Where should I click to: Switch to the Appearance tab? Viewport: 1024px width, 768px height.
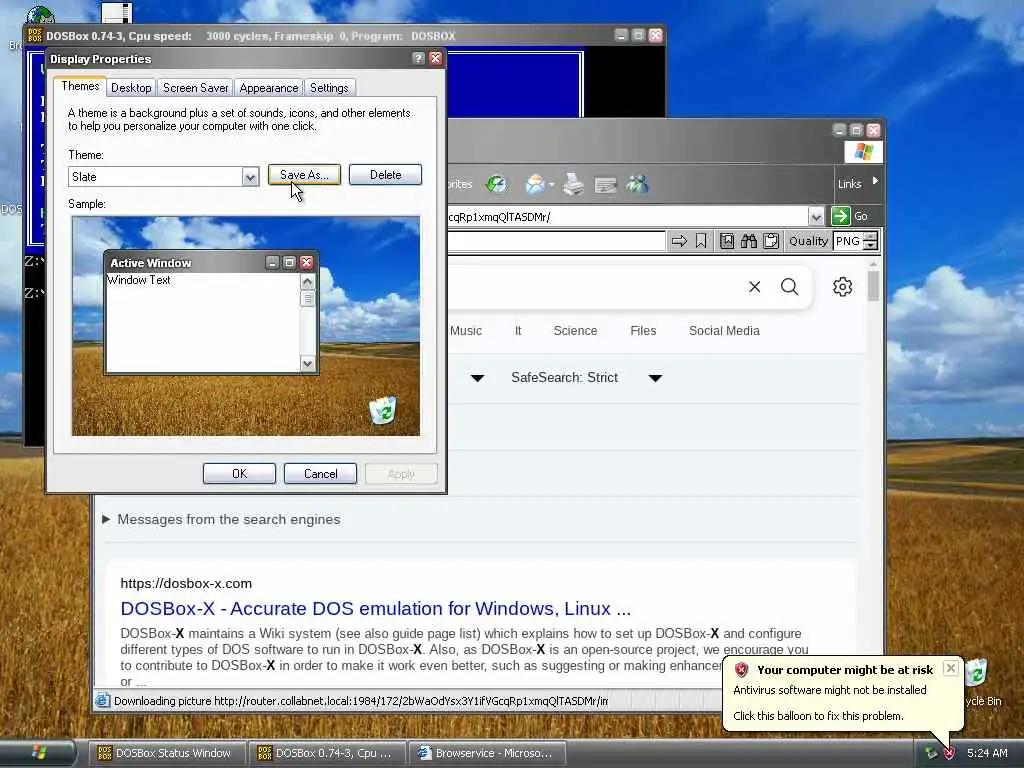pos(268,88)
